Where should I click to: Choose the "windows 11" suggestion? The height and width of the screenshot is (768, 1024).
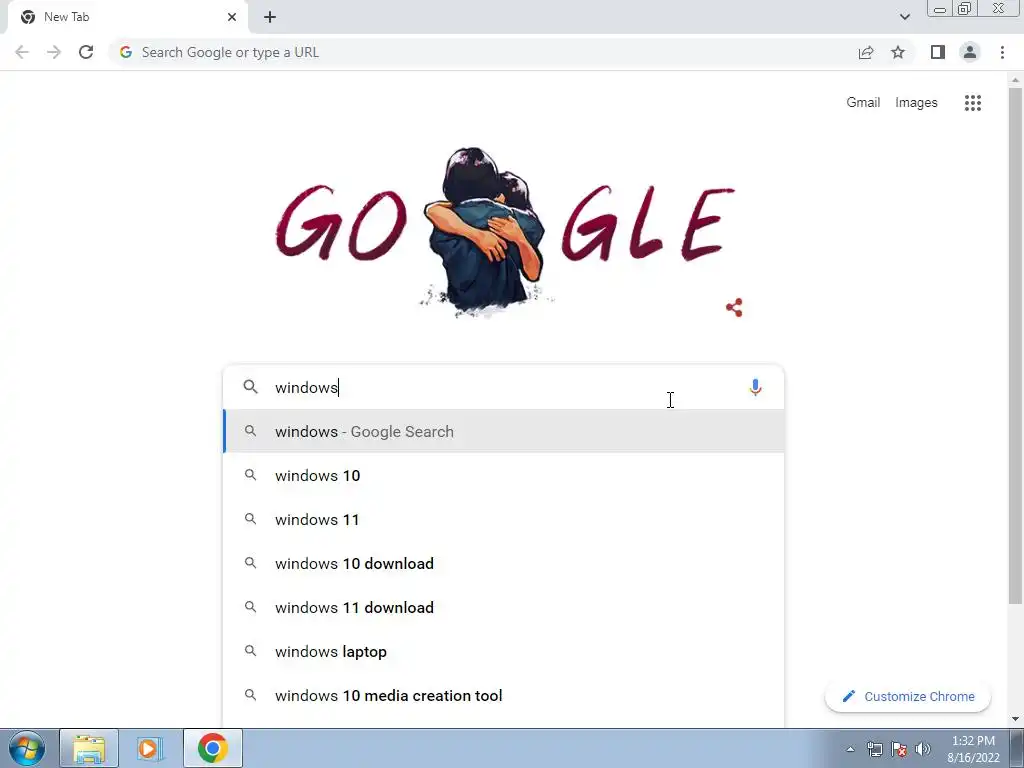point(504,520)
